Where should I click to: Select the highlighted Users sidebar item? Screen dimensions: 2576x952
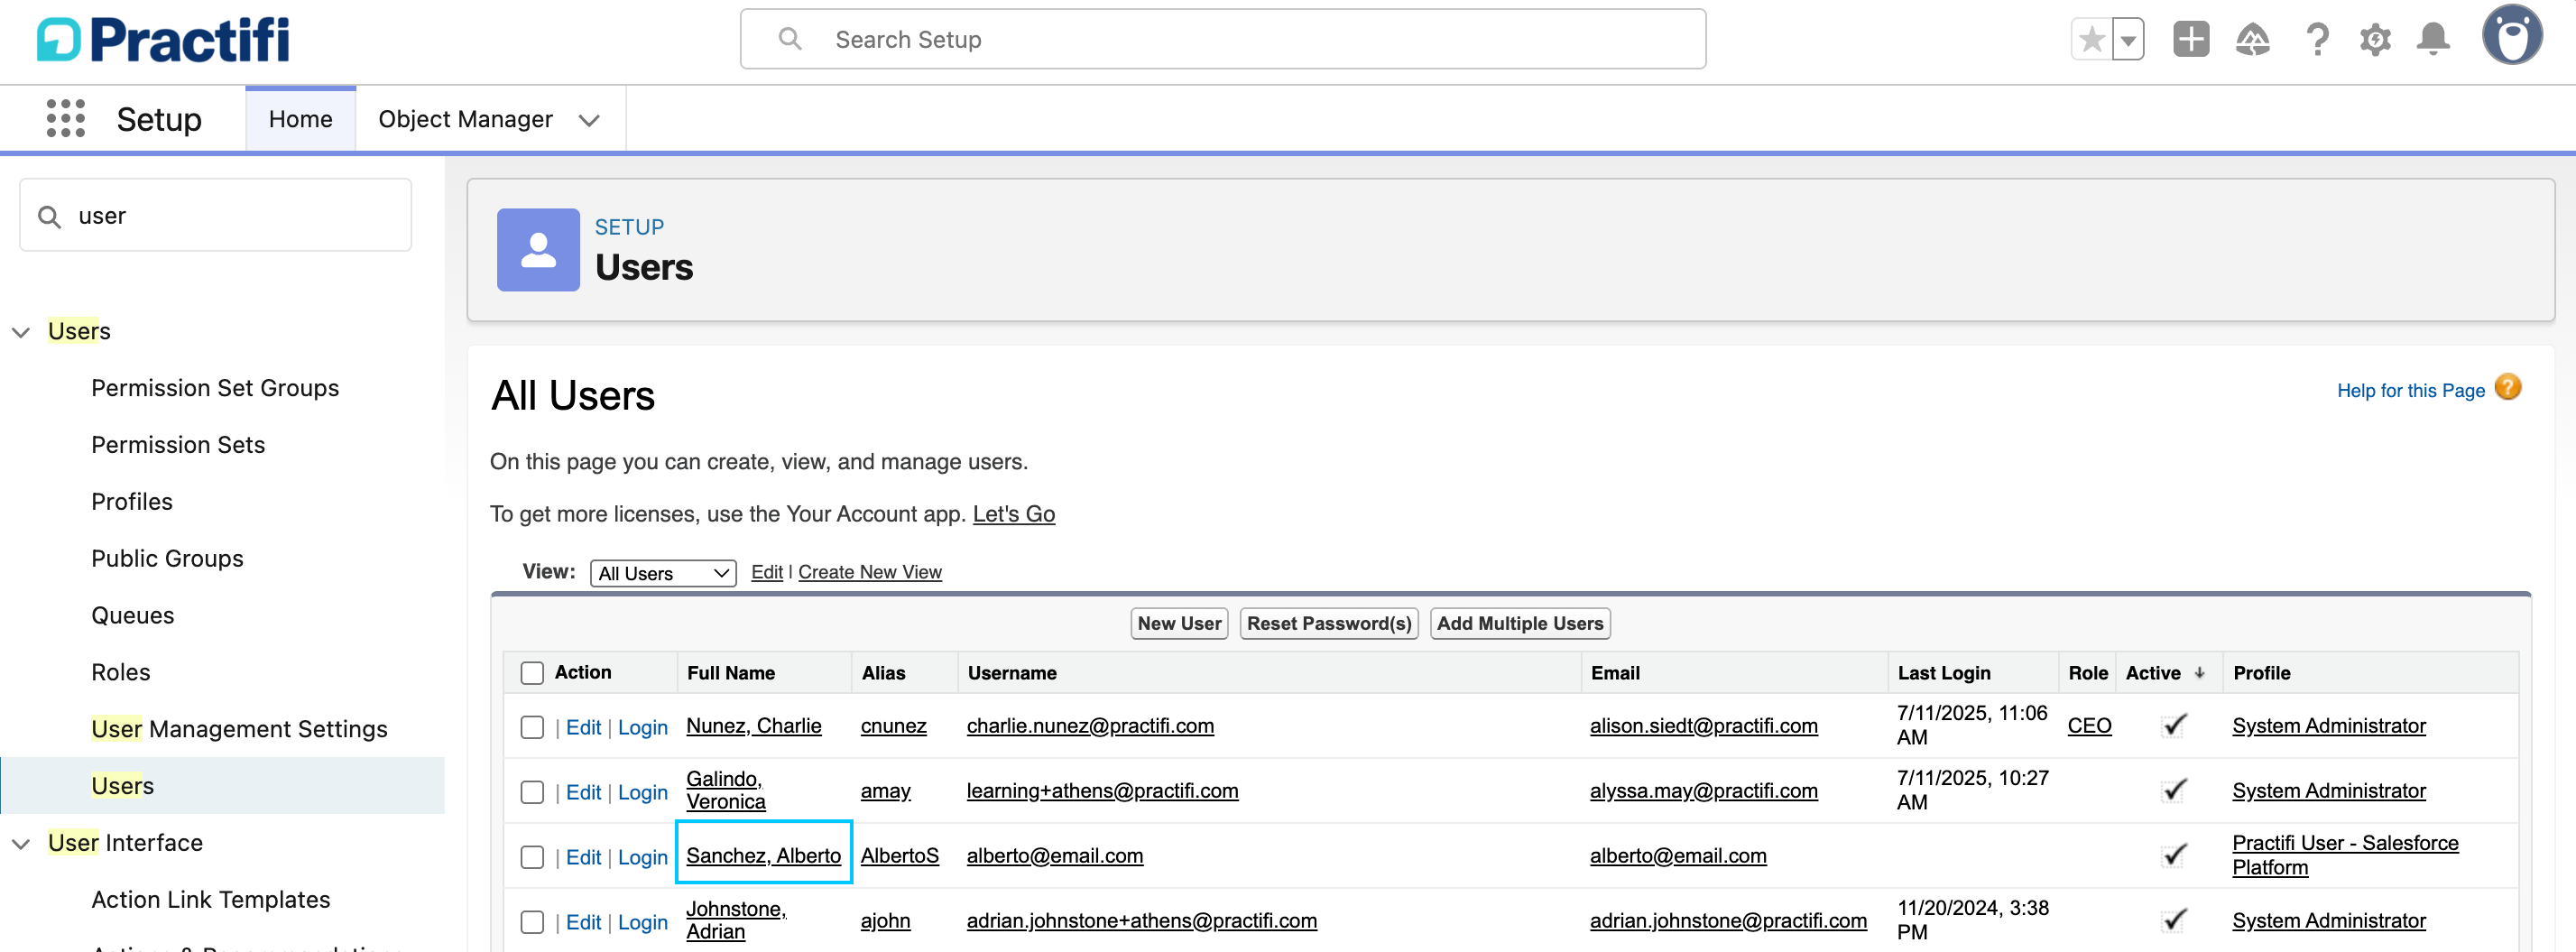pyautogui.click(x=222, y=786)
